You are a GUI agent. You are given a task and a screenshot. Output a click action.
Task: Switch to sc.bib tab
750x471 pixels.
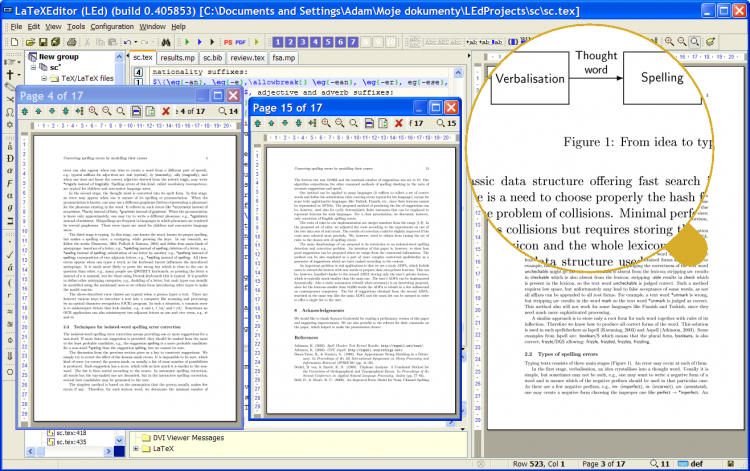tap(213, 58)
